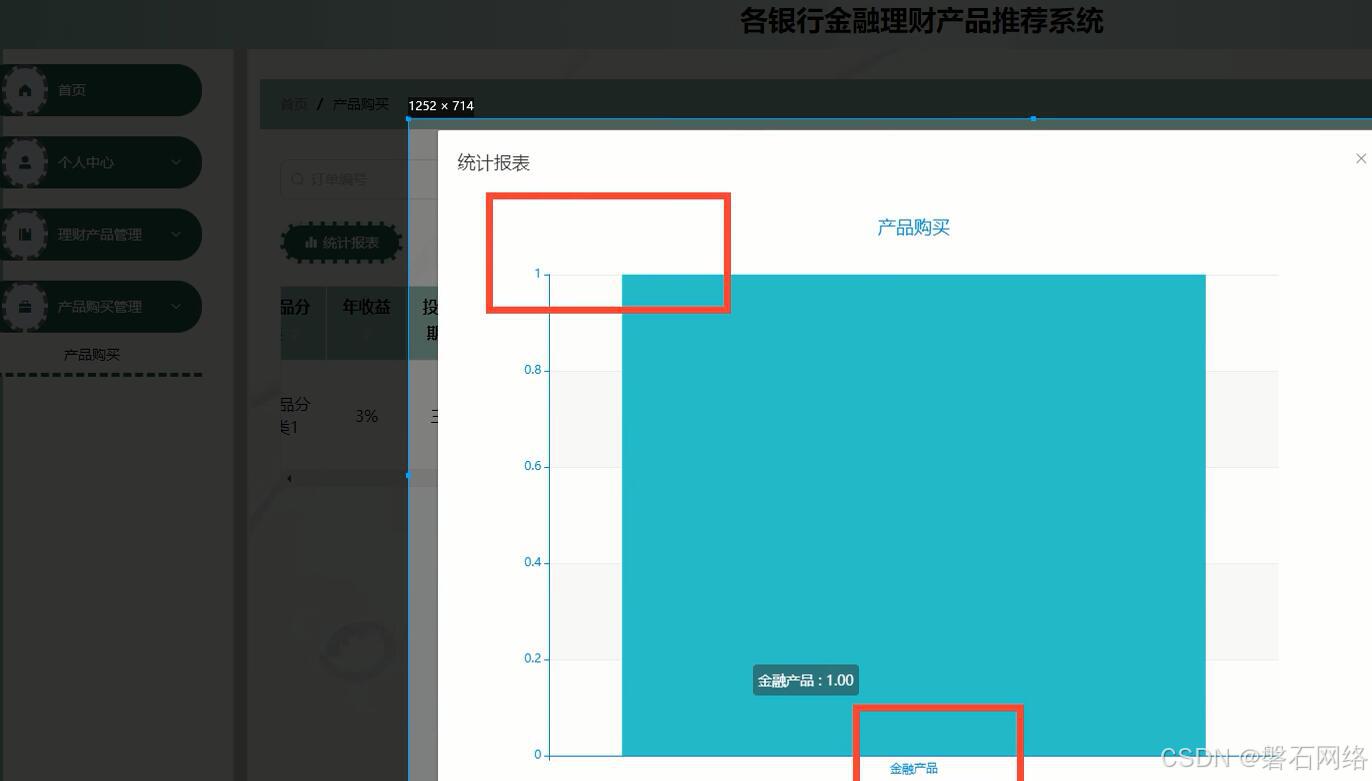Select the 首页 item in the sidebar
The width and height of the screenshot is (1372, 781).
pyautogui.click(x=72, y=89)
